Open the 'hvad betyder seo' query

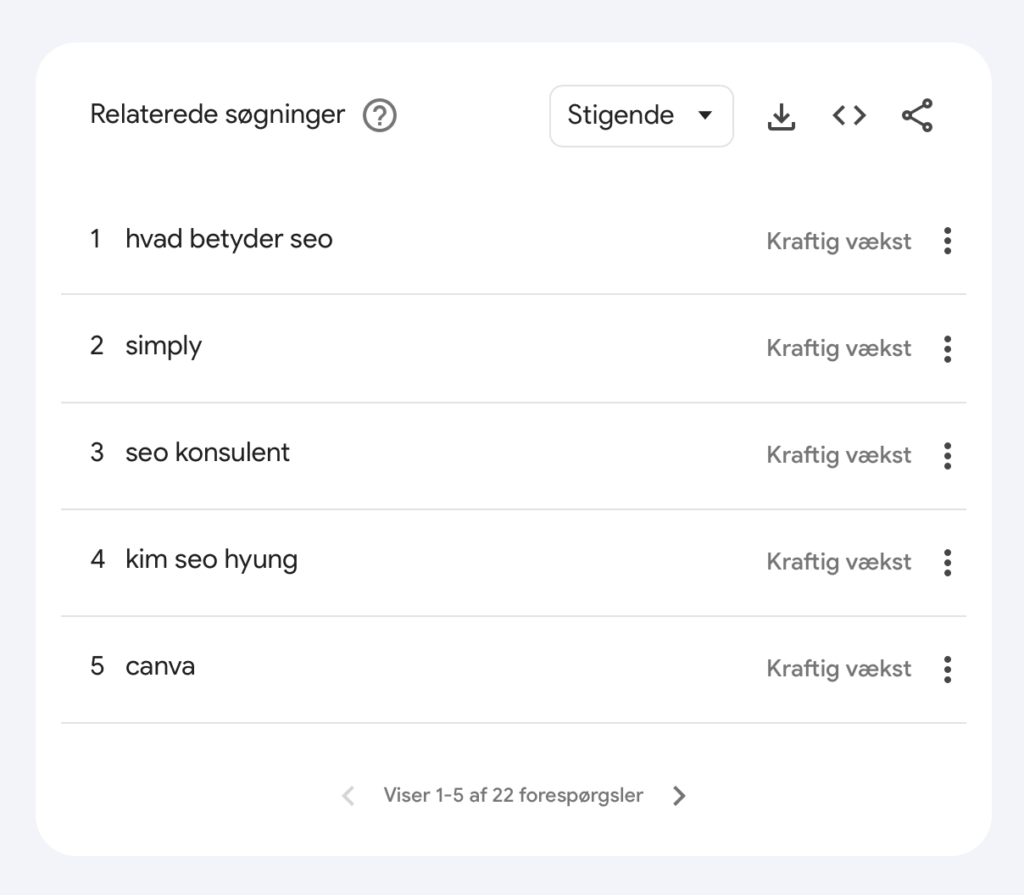229,240
